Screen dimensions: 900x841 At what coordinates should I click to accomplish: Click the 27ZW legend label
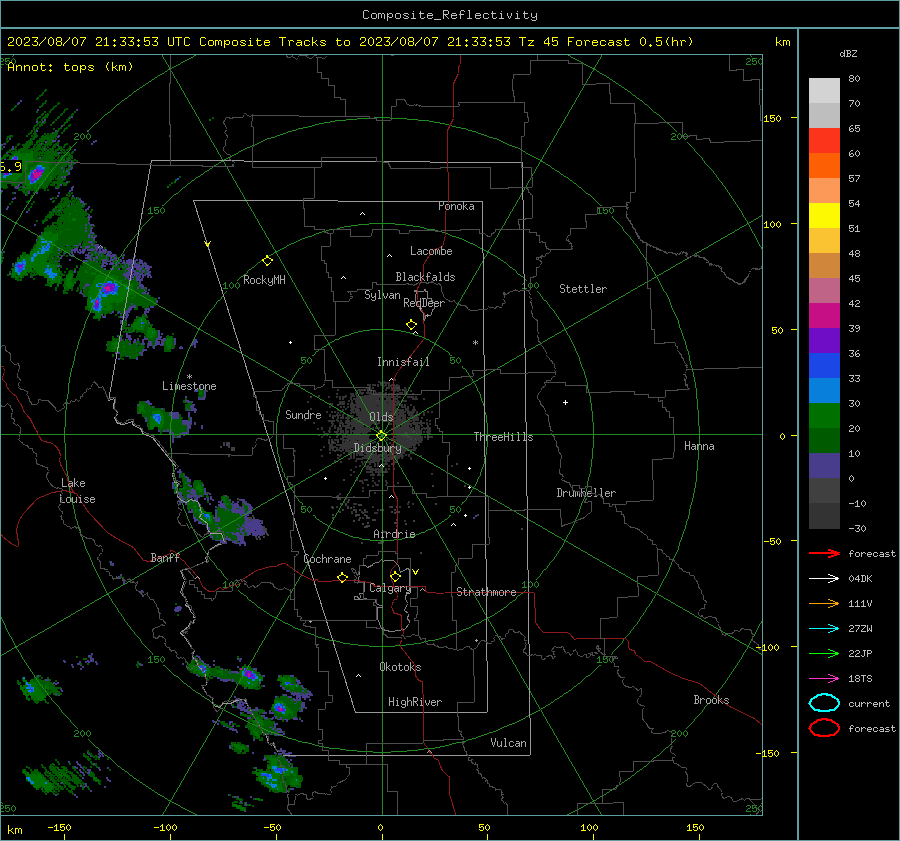[860, 629]
